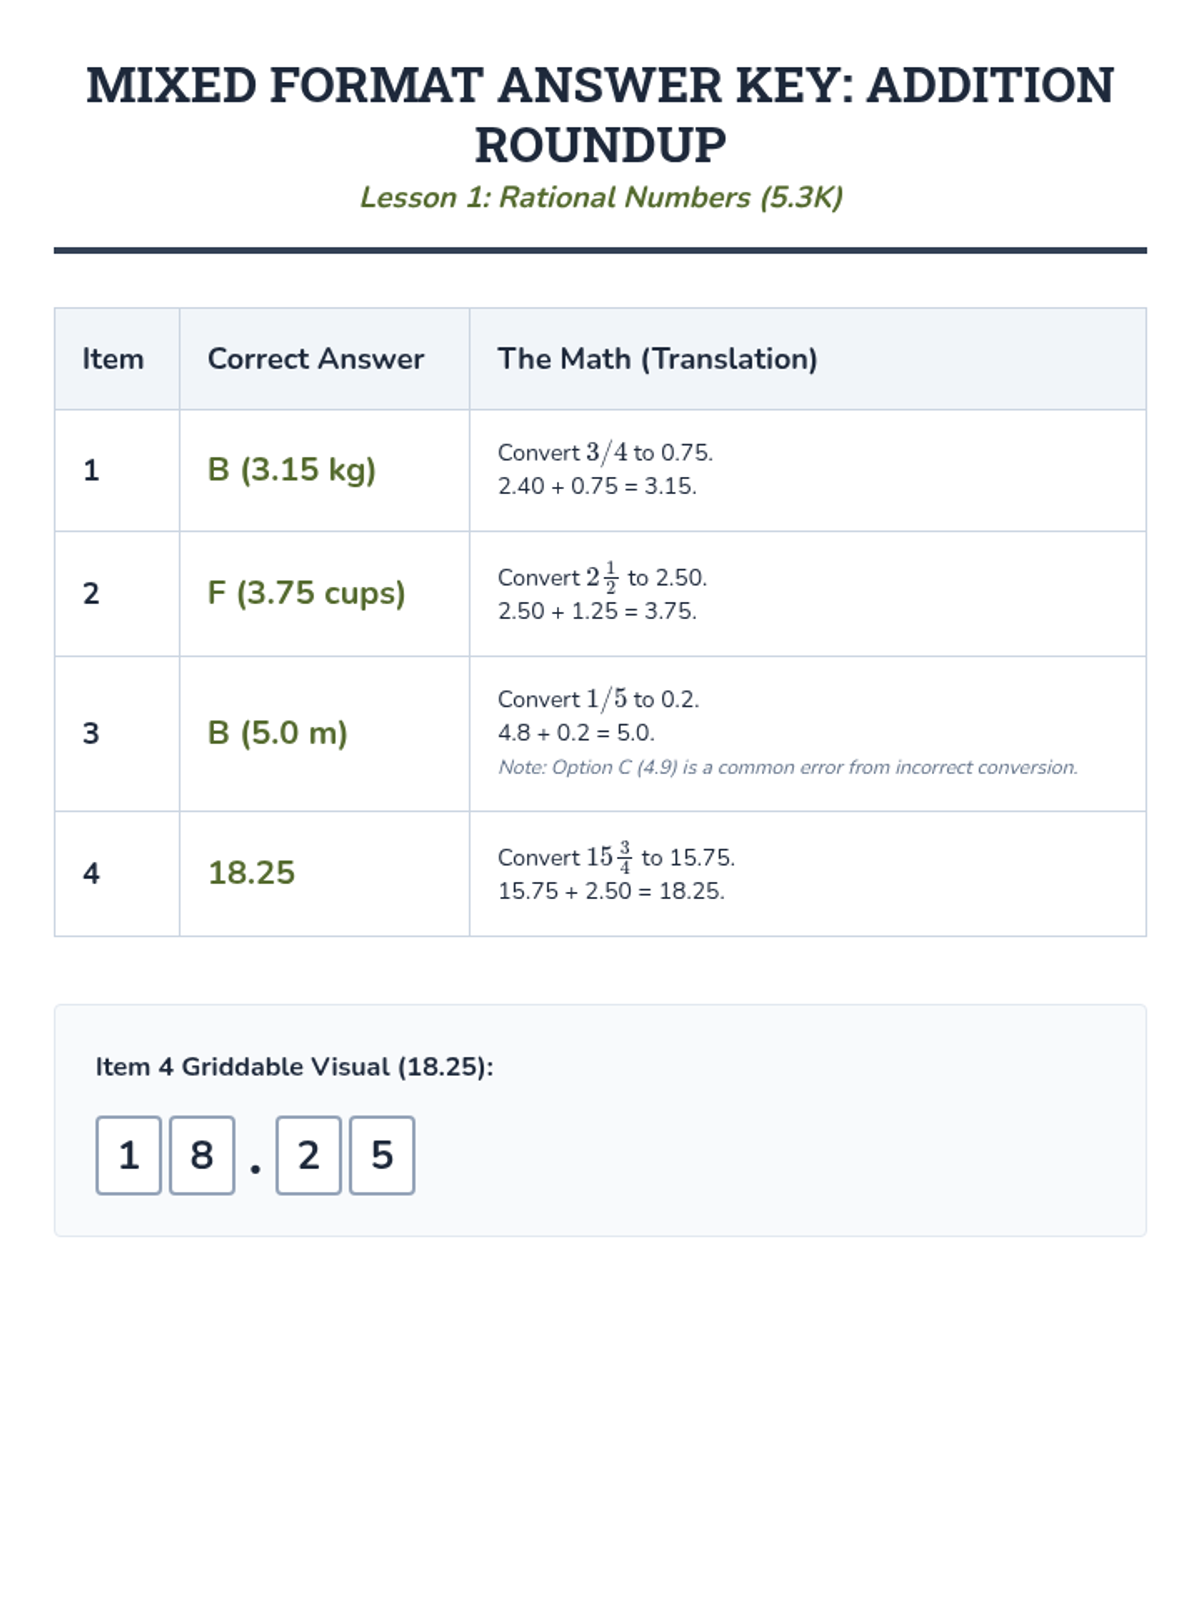Viewport: 1200px width, 1600px height.
Task: Click the Correct Answer column header
Action: point(315,359)
